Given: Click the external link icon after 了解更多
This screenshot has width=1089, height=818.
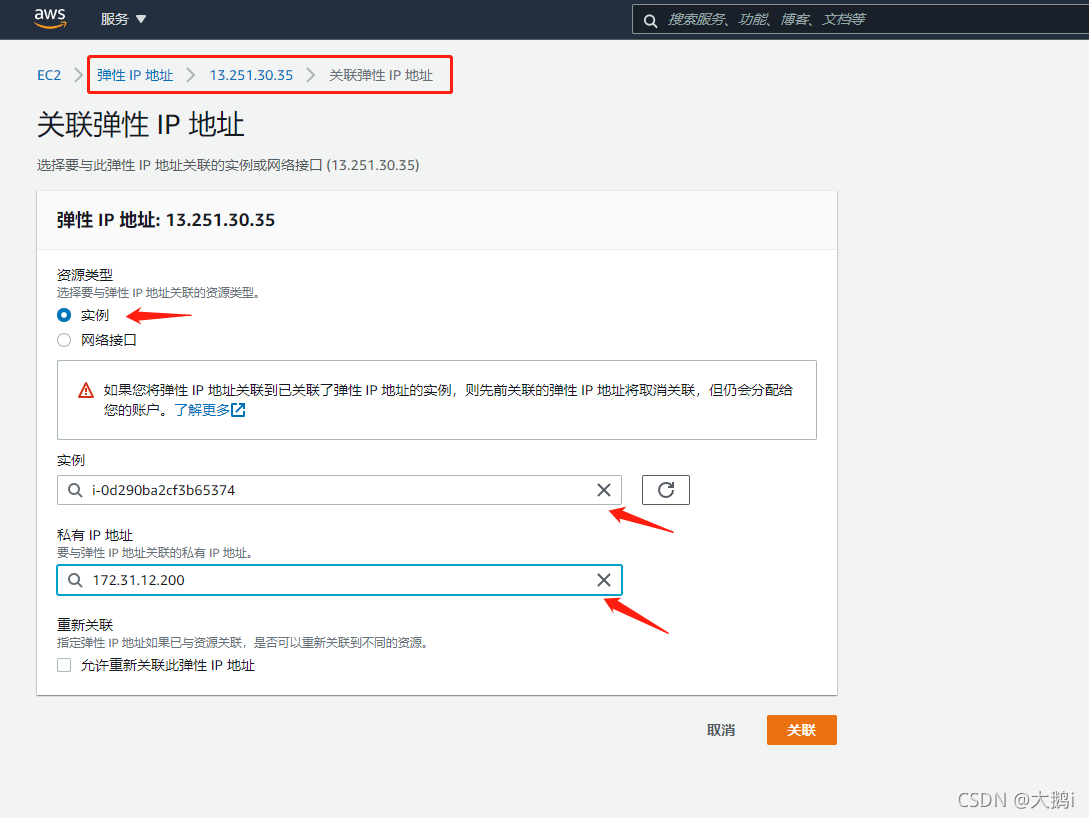Looking at the screenshot, I should point(238,410).
